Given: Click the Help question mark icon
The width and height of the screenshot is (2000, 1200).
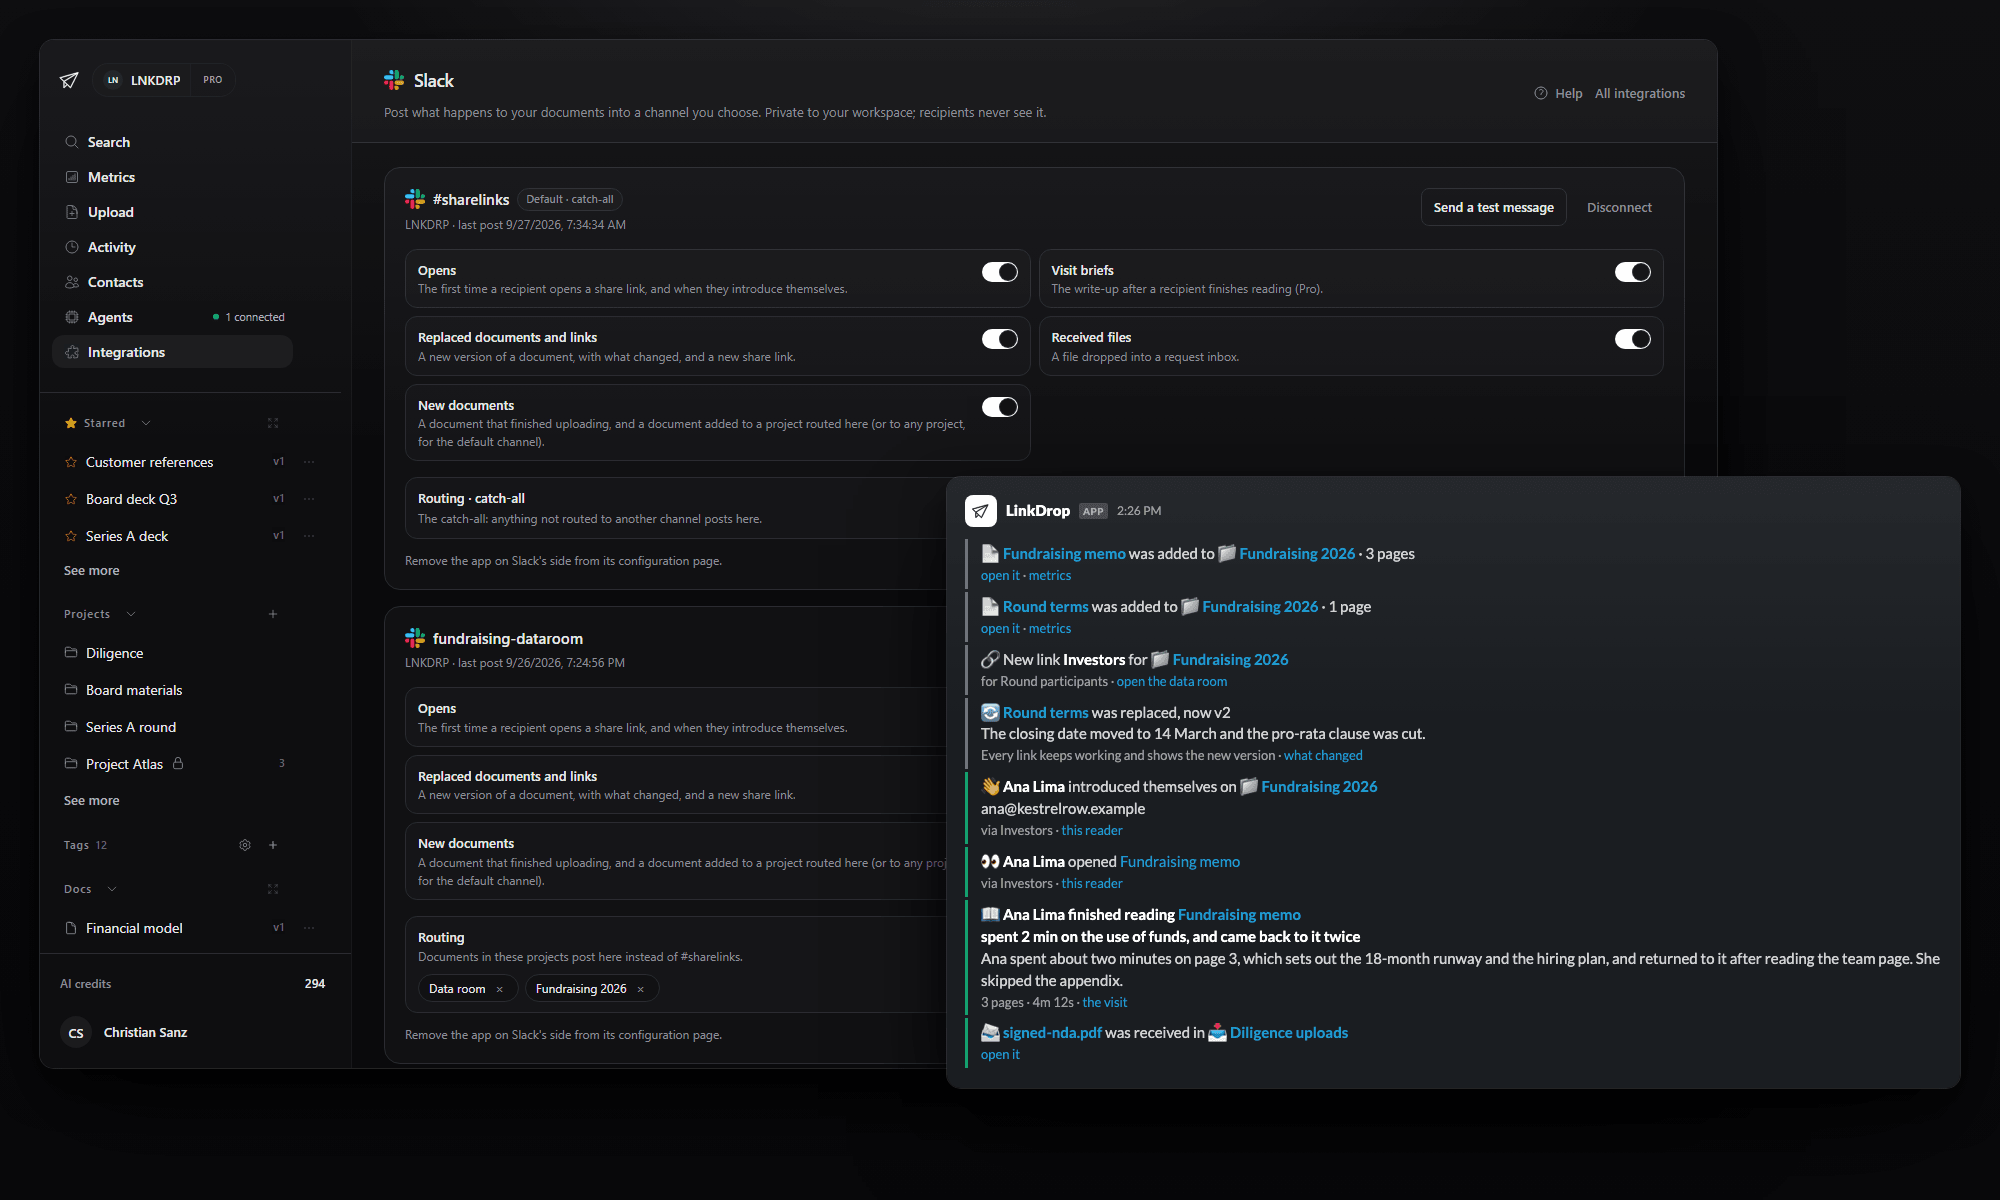Looking at the screenshot, I should (x=1540, y=93).
